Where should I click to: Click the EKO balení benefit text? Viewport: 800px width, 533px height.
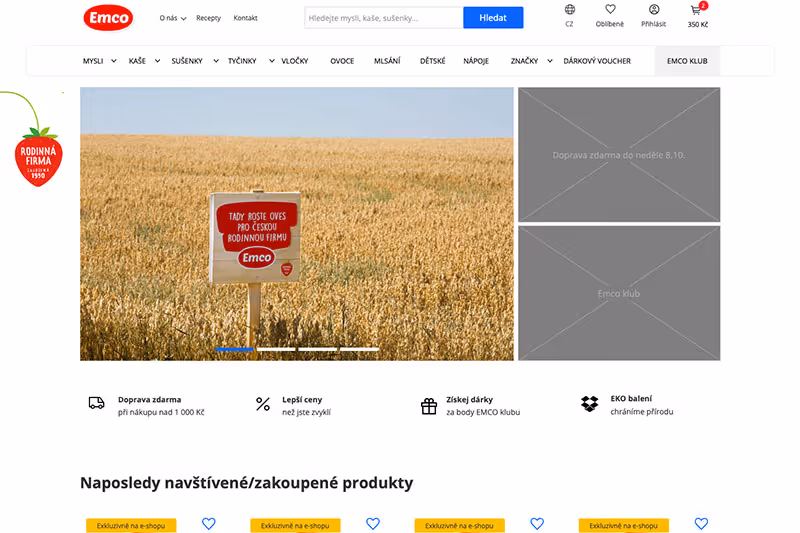point(641,405)
